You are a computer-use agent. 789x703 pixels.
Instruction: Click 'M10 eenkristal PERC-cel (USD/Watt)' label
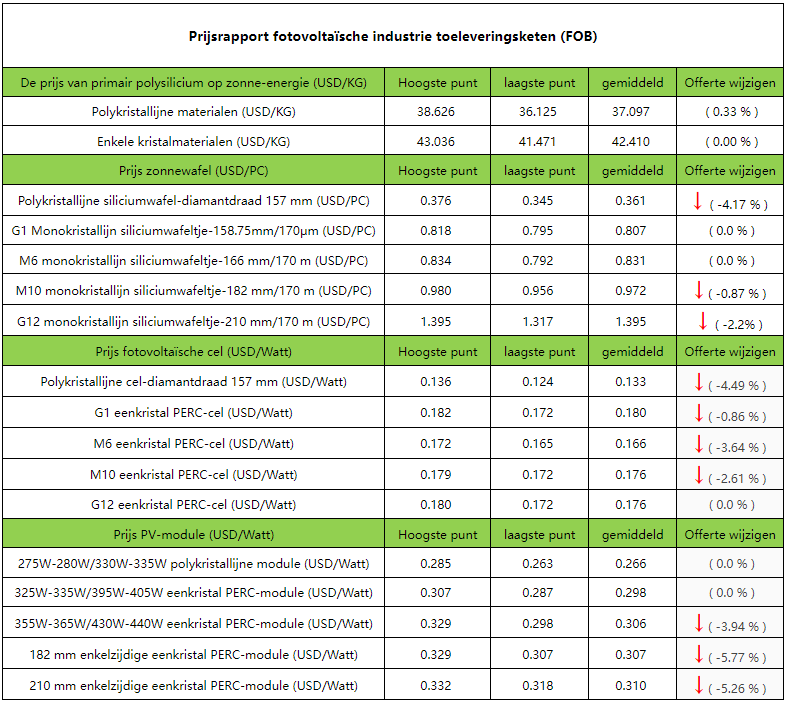tap(194, 475)
